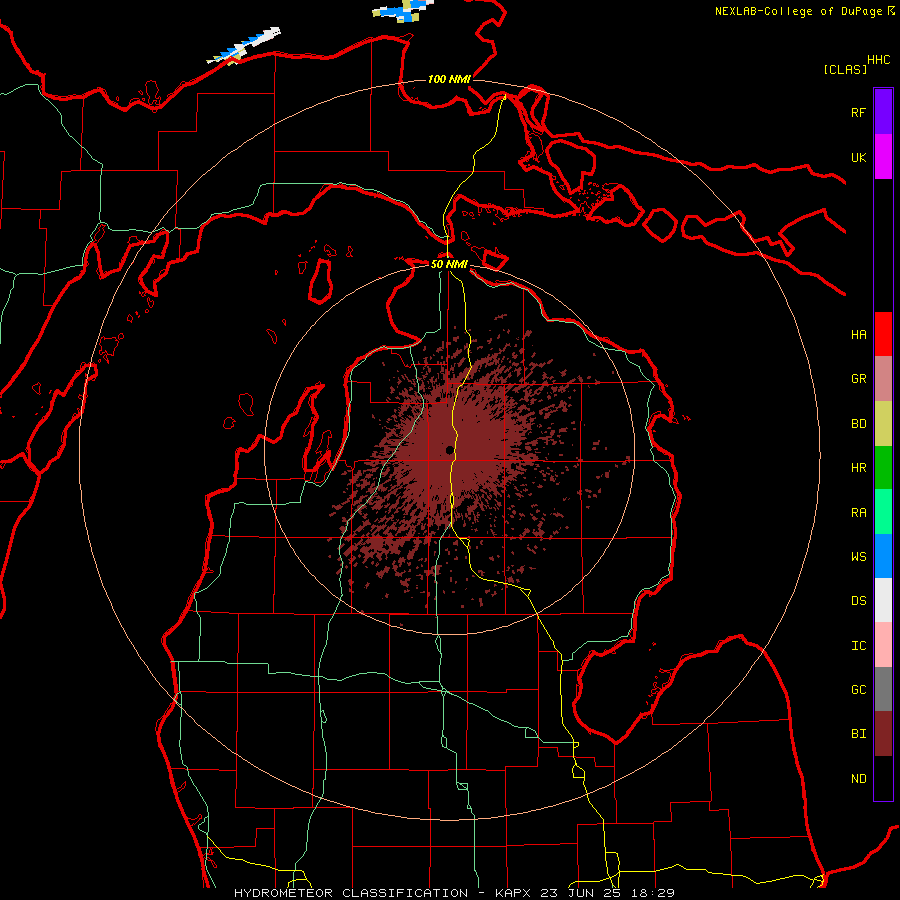This screenshot has width=900, height=900.
Task: Click the black radar site dot
Action: coord(449,451)
